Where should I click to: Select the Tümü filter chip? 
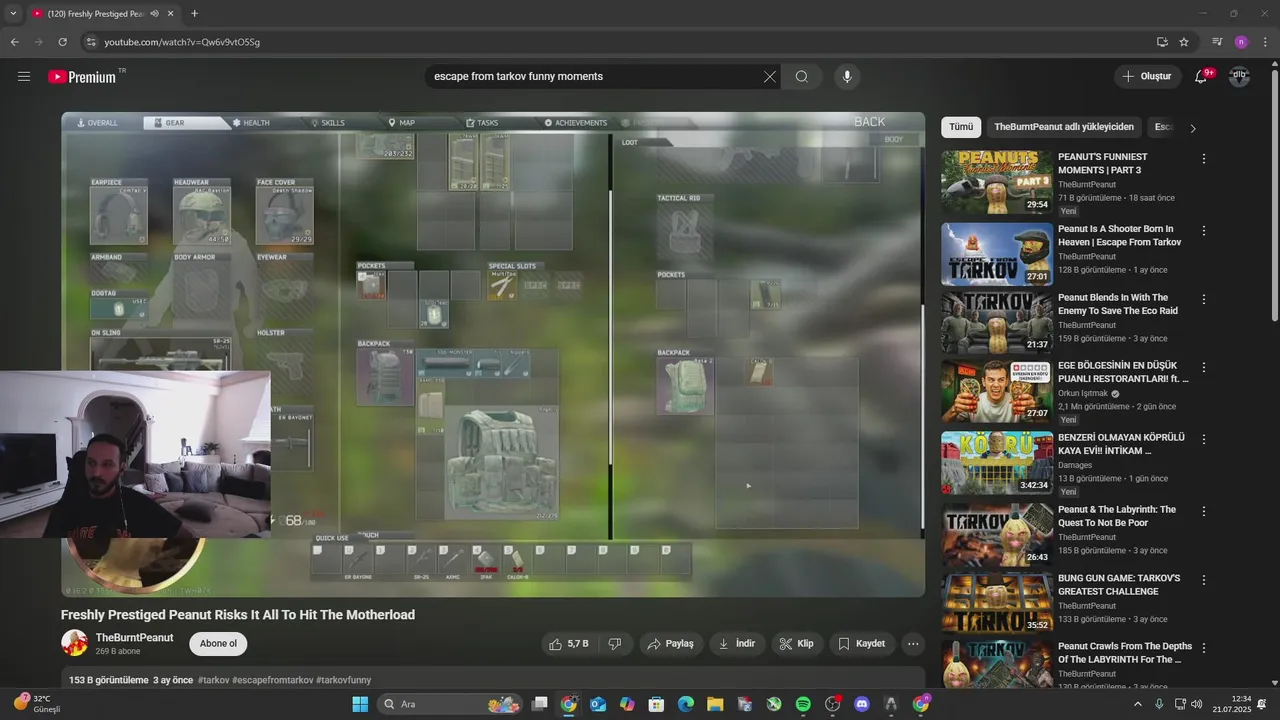pyautogui.click(x=961, y=127)
